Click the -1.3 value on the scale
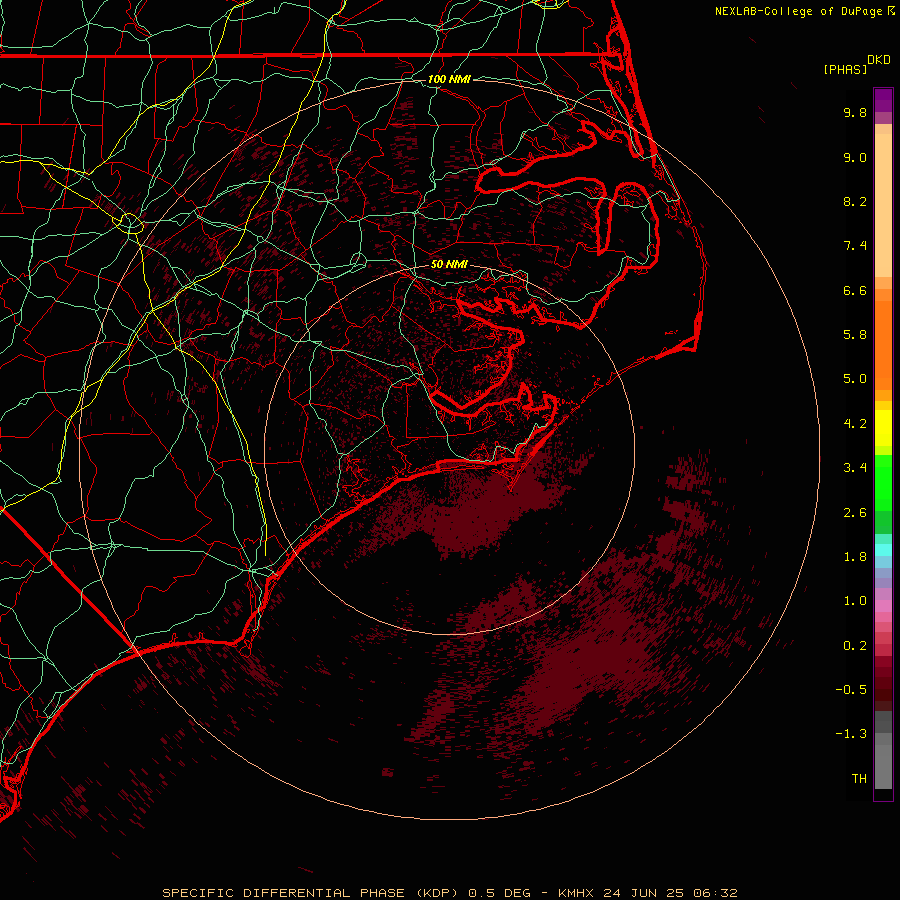The image size is (900, 900). [x=851, y=734]
